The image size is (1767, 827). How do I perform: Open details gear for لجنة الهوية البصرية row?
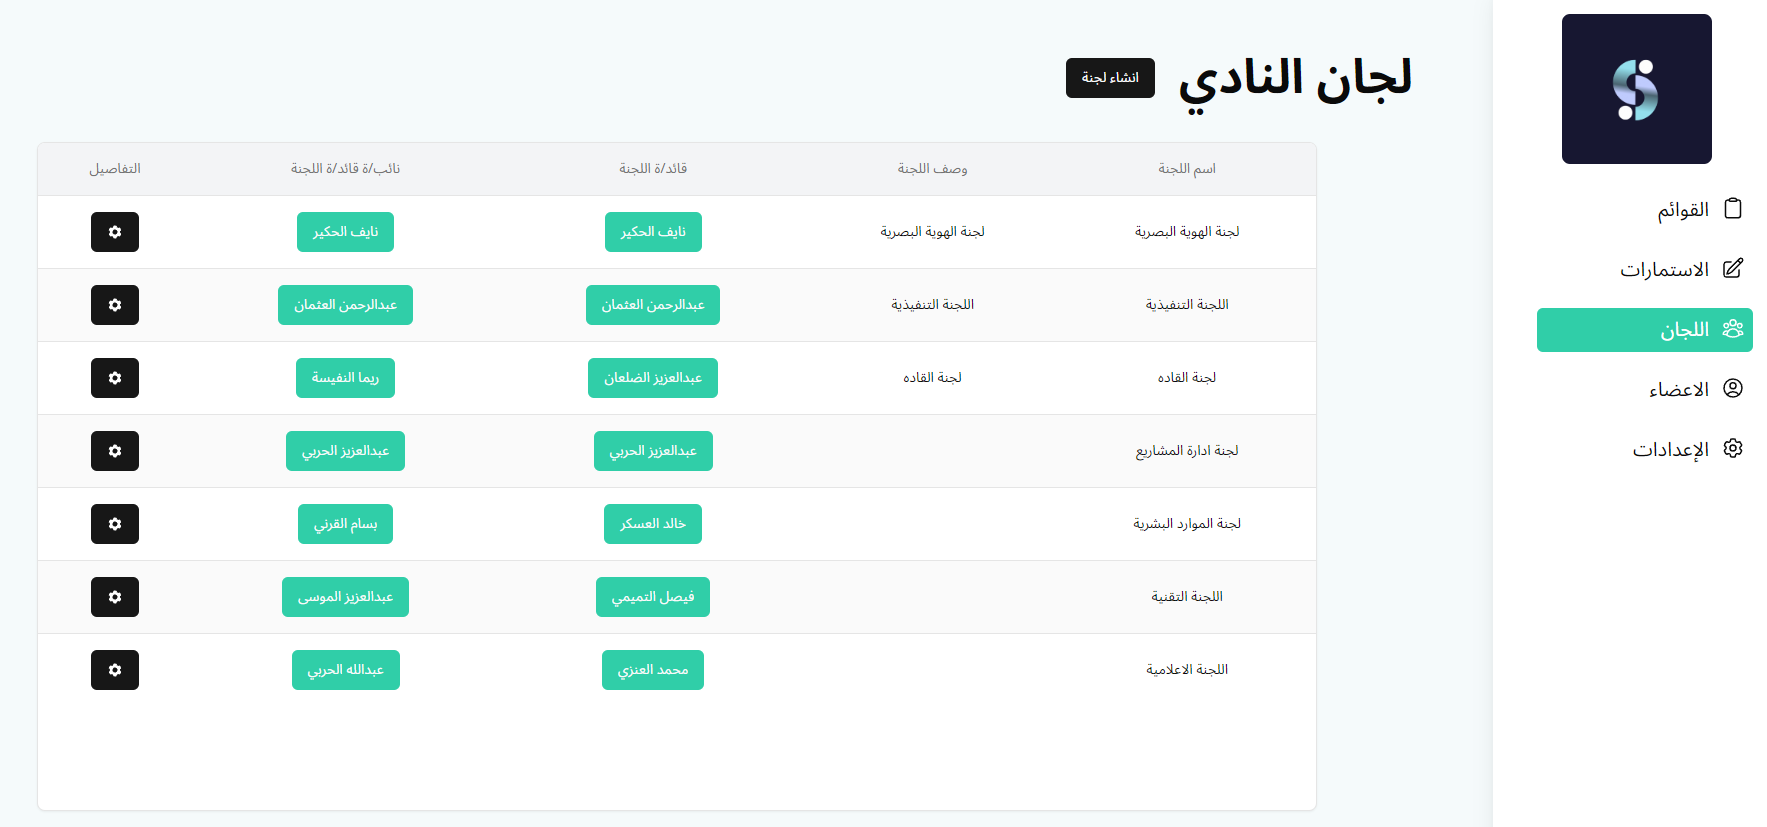point(115,232)
